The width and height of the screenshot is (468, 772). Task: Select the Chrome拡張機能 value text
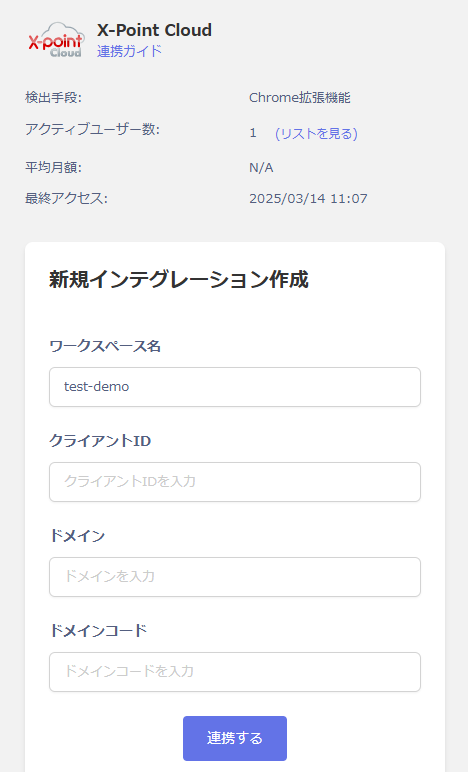pos(300,98)
